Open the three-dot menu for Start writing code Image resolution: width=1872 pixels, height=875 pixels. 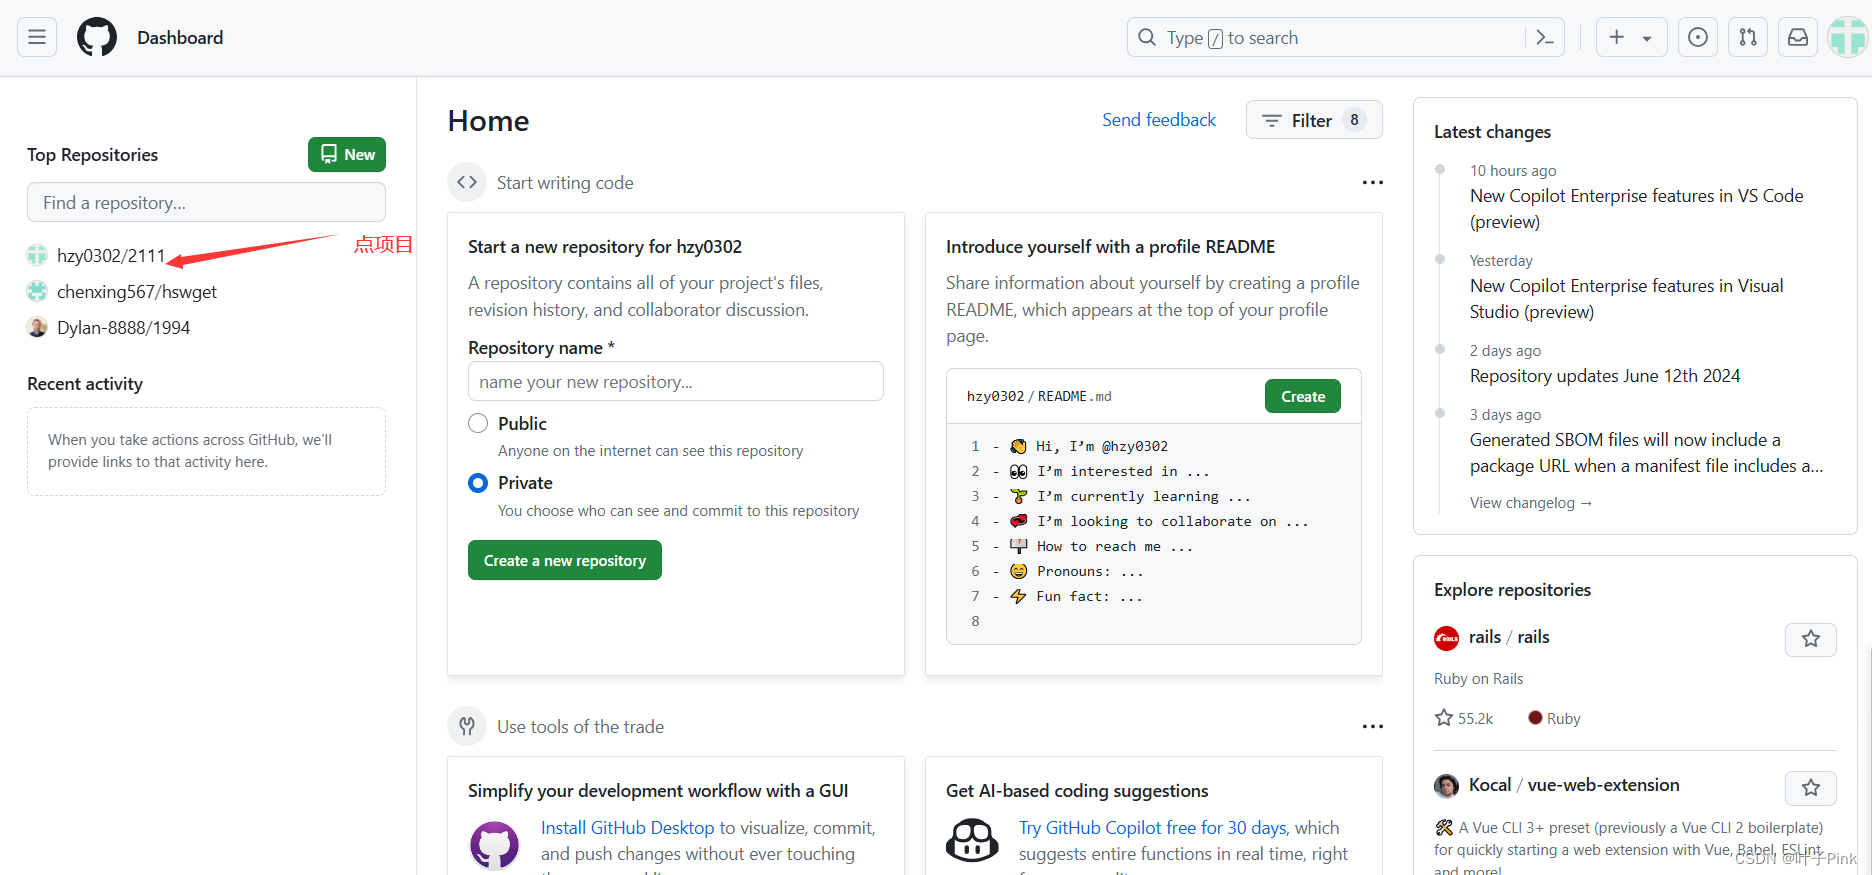click(1373, 182)
